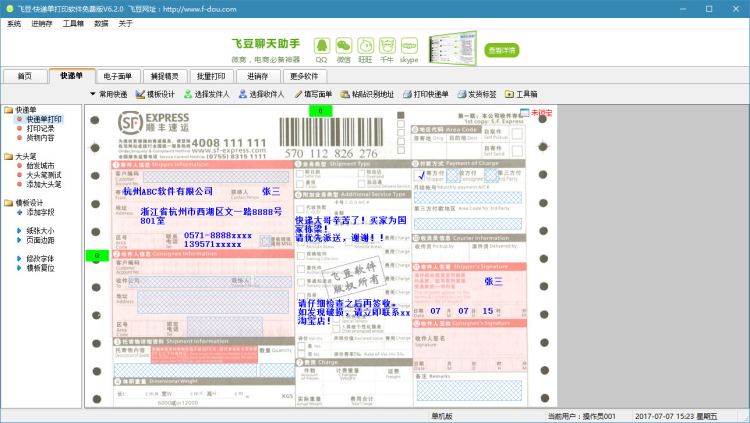750x423 pixels.
Task: Check the 自取件 checkbox box
Action: coord(517,134)
